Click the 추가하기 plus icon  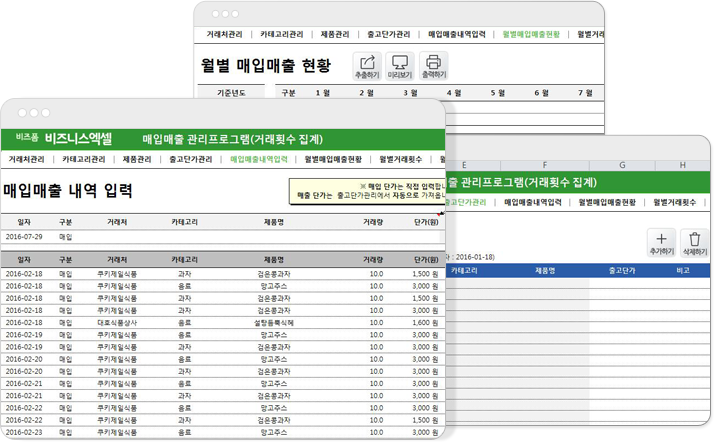(663, 239)
